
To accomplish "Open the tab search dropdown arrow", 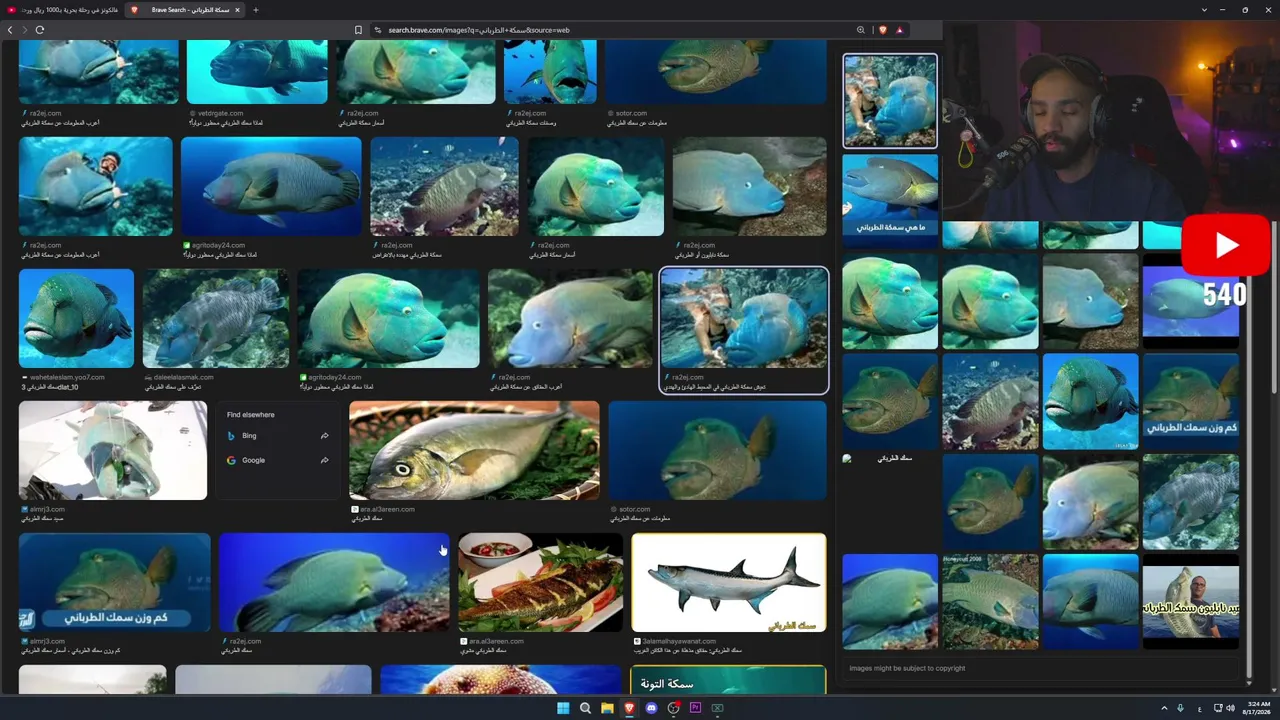I will pos(1204,10).
